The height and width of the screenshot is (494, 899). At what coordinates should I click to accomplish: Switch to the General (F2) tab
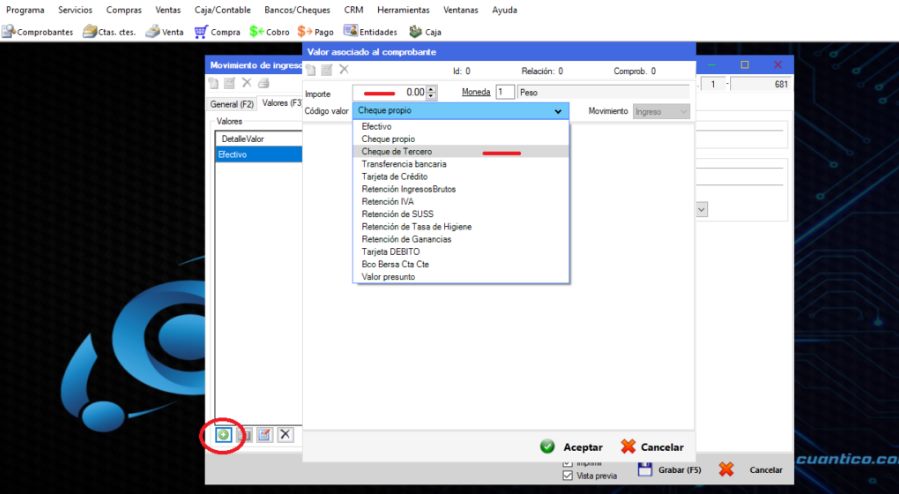(232, 104)
